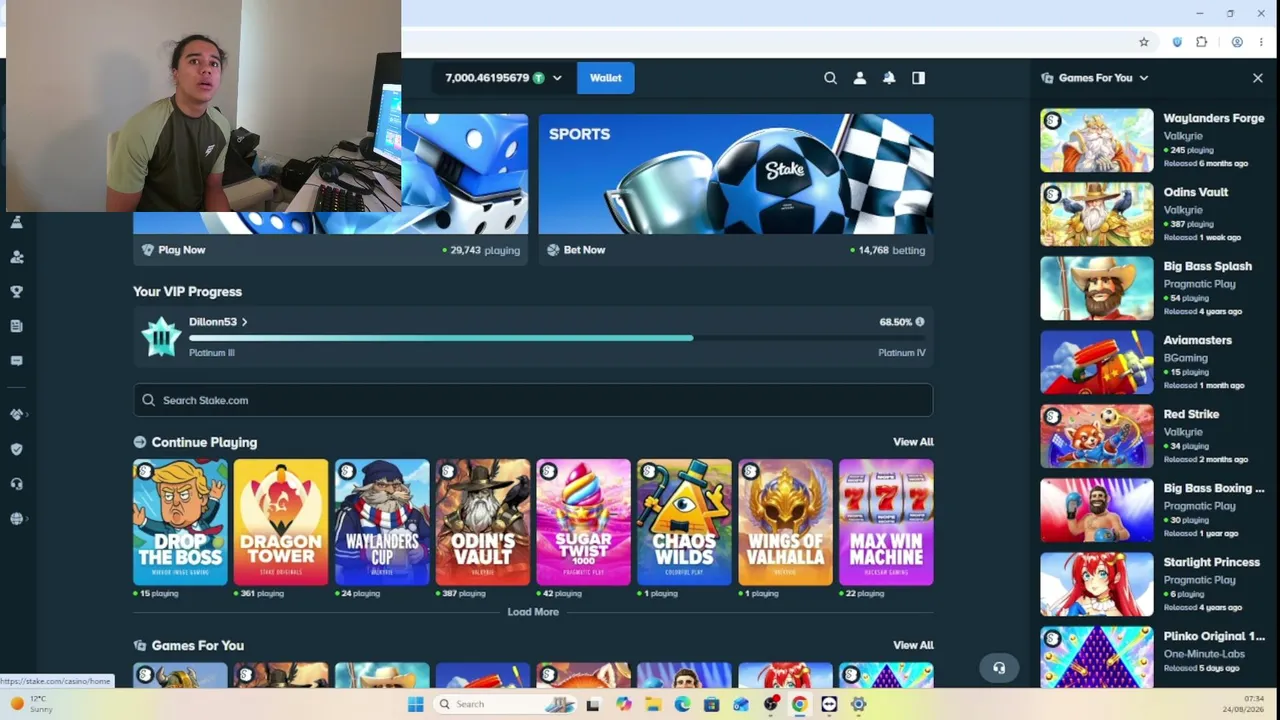Open the Windows Start menu
The height and width of the screenshot is (720, 1280).
416,704
